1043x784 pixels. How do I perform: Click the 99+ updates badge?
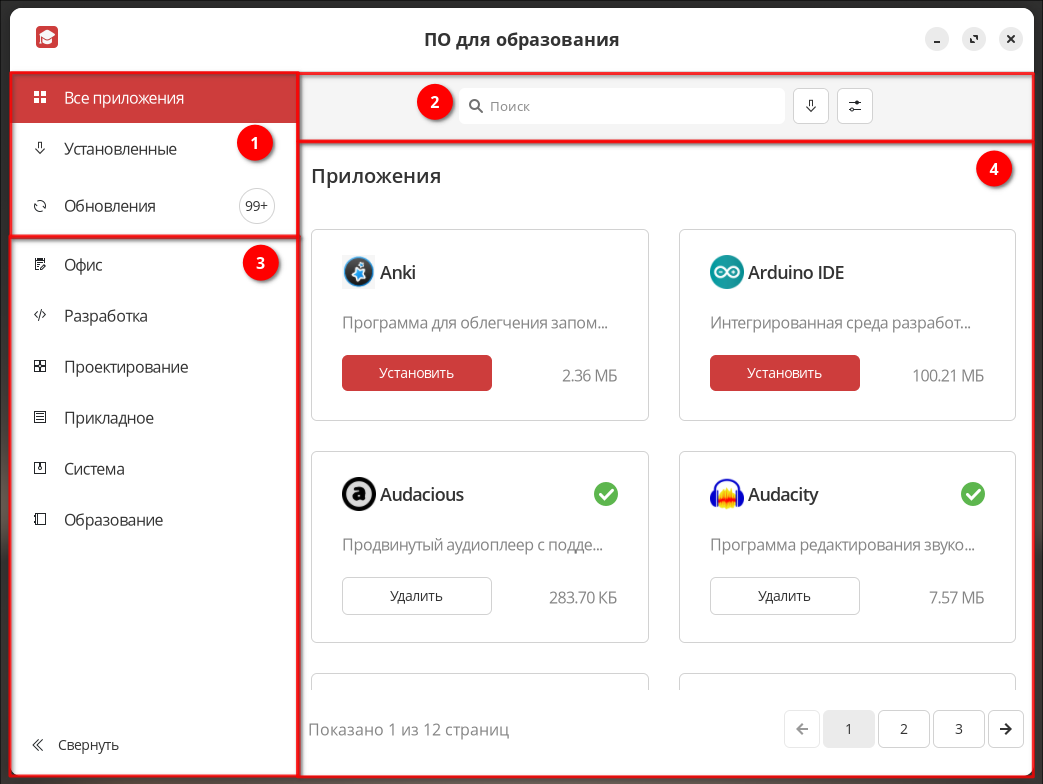256,206
